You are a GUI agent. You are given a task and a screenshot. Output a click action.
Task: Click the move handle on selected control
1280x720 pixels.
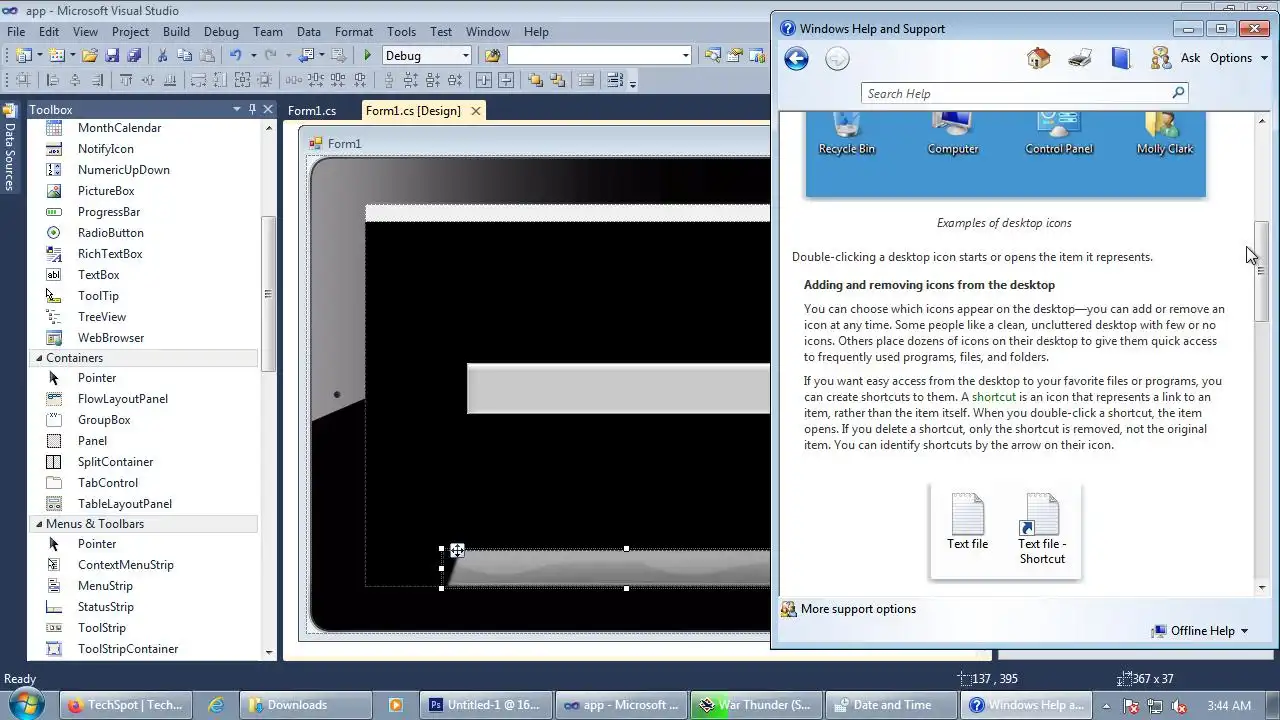(457, 551)
